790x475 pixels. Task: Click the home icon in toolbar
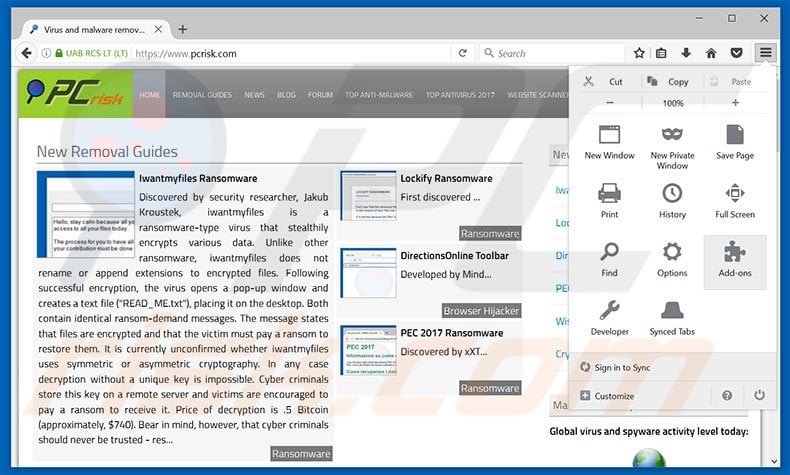pyautogui.click(x=711, y=53)
